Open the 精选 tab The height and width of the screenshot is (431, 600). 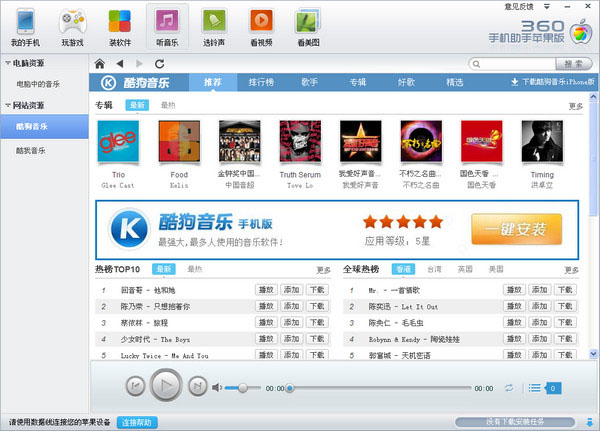pyautogui.click(x=455, y=82)
